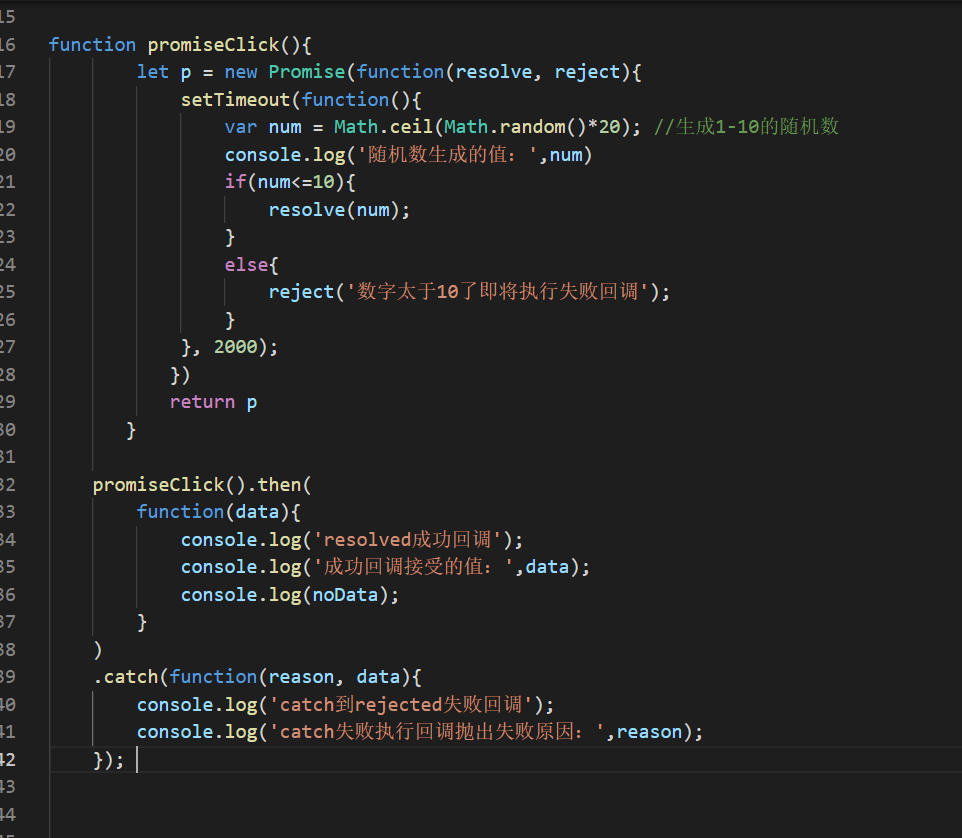Click 'return p' on line 29

(214, 402)
